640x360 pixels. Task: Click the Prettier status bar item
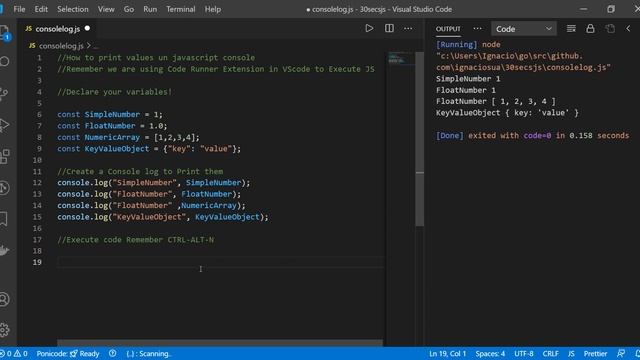click(595, 353)
